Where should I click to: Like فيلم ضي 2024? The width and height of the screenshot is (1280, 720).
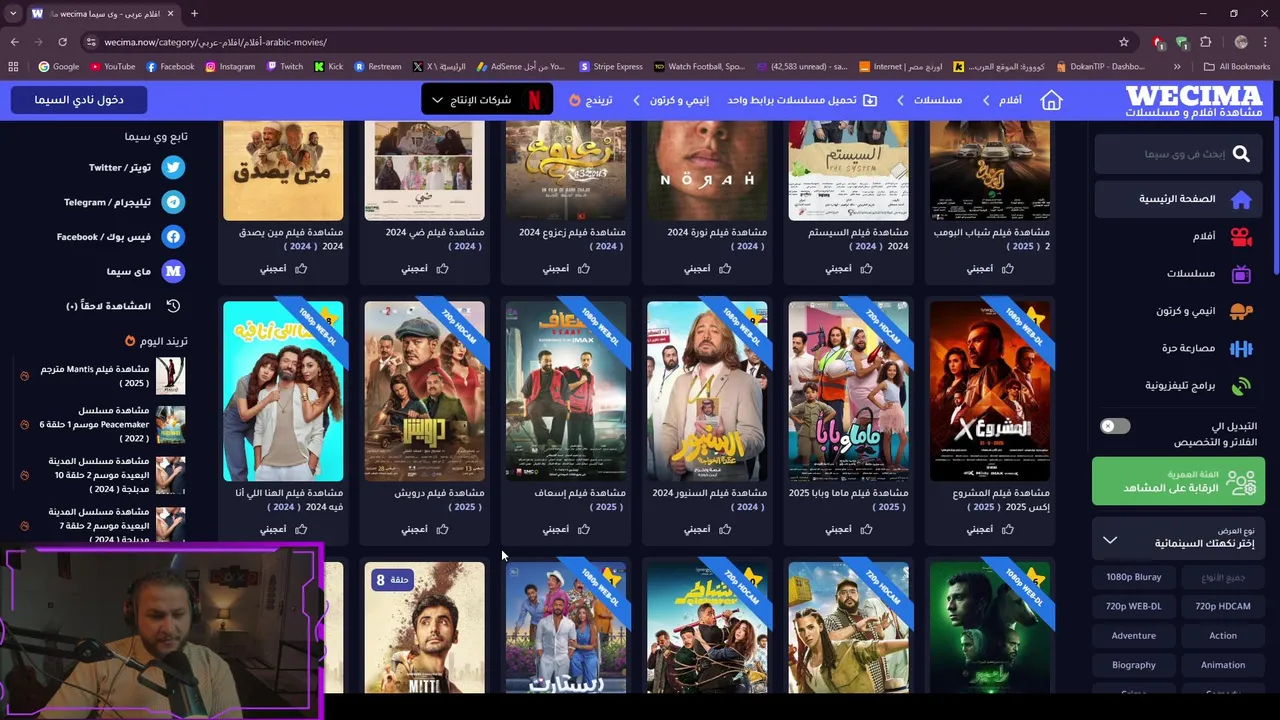(x=424, y=268)
